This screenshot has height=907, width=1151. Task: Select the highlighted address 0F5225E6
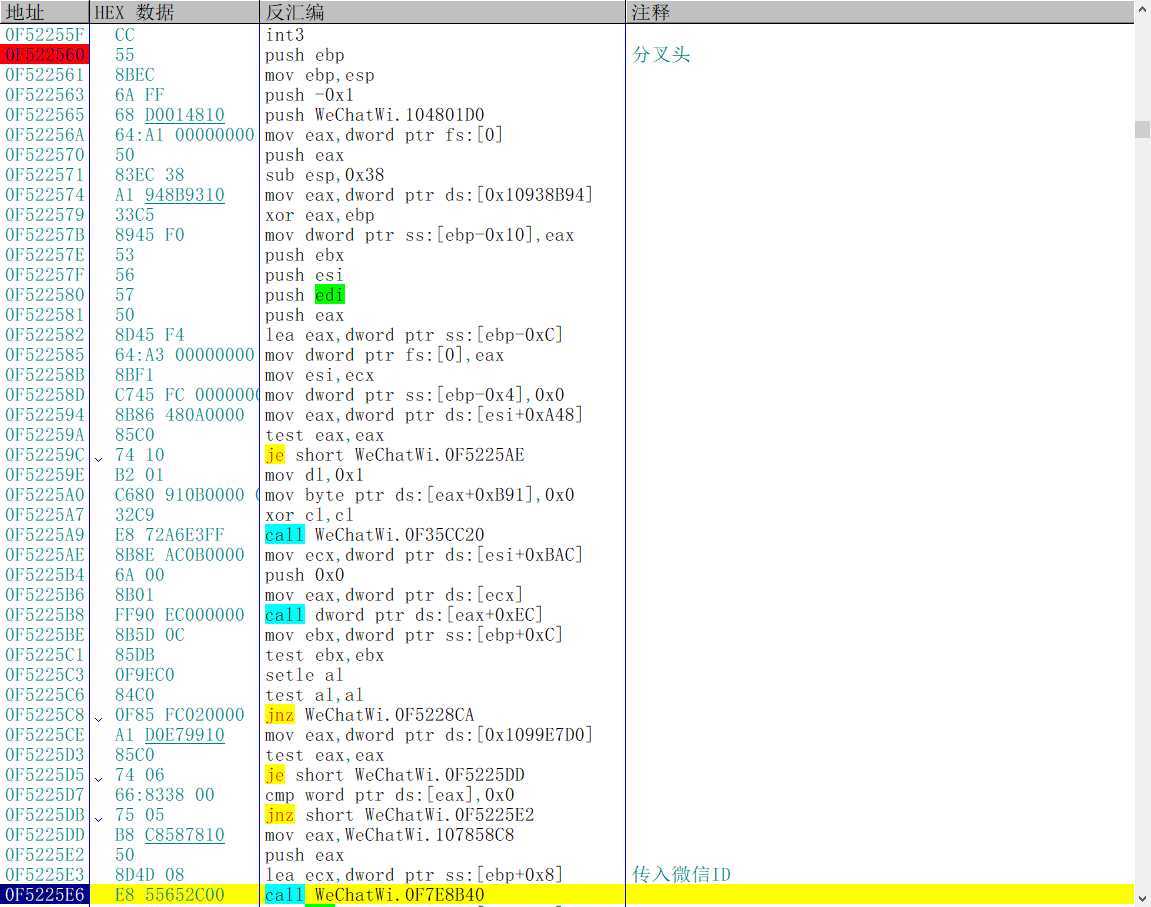(45, 895)
